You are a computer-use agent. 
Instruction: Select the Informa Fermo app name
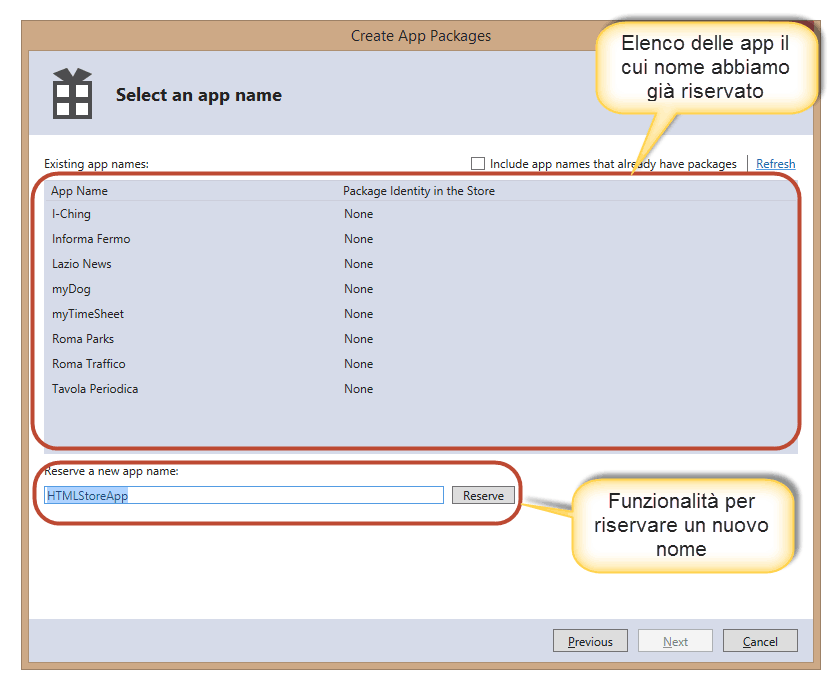91,239
